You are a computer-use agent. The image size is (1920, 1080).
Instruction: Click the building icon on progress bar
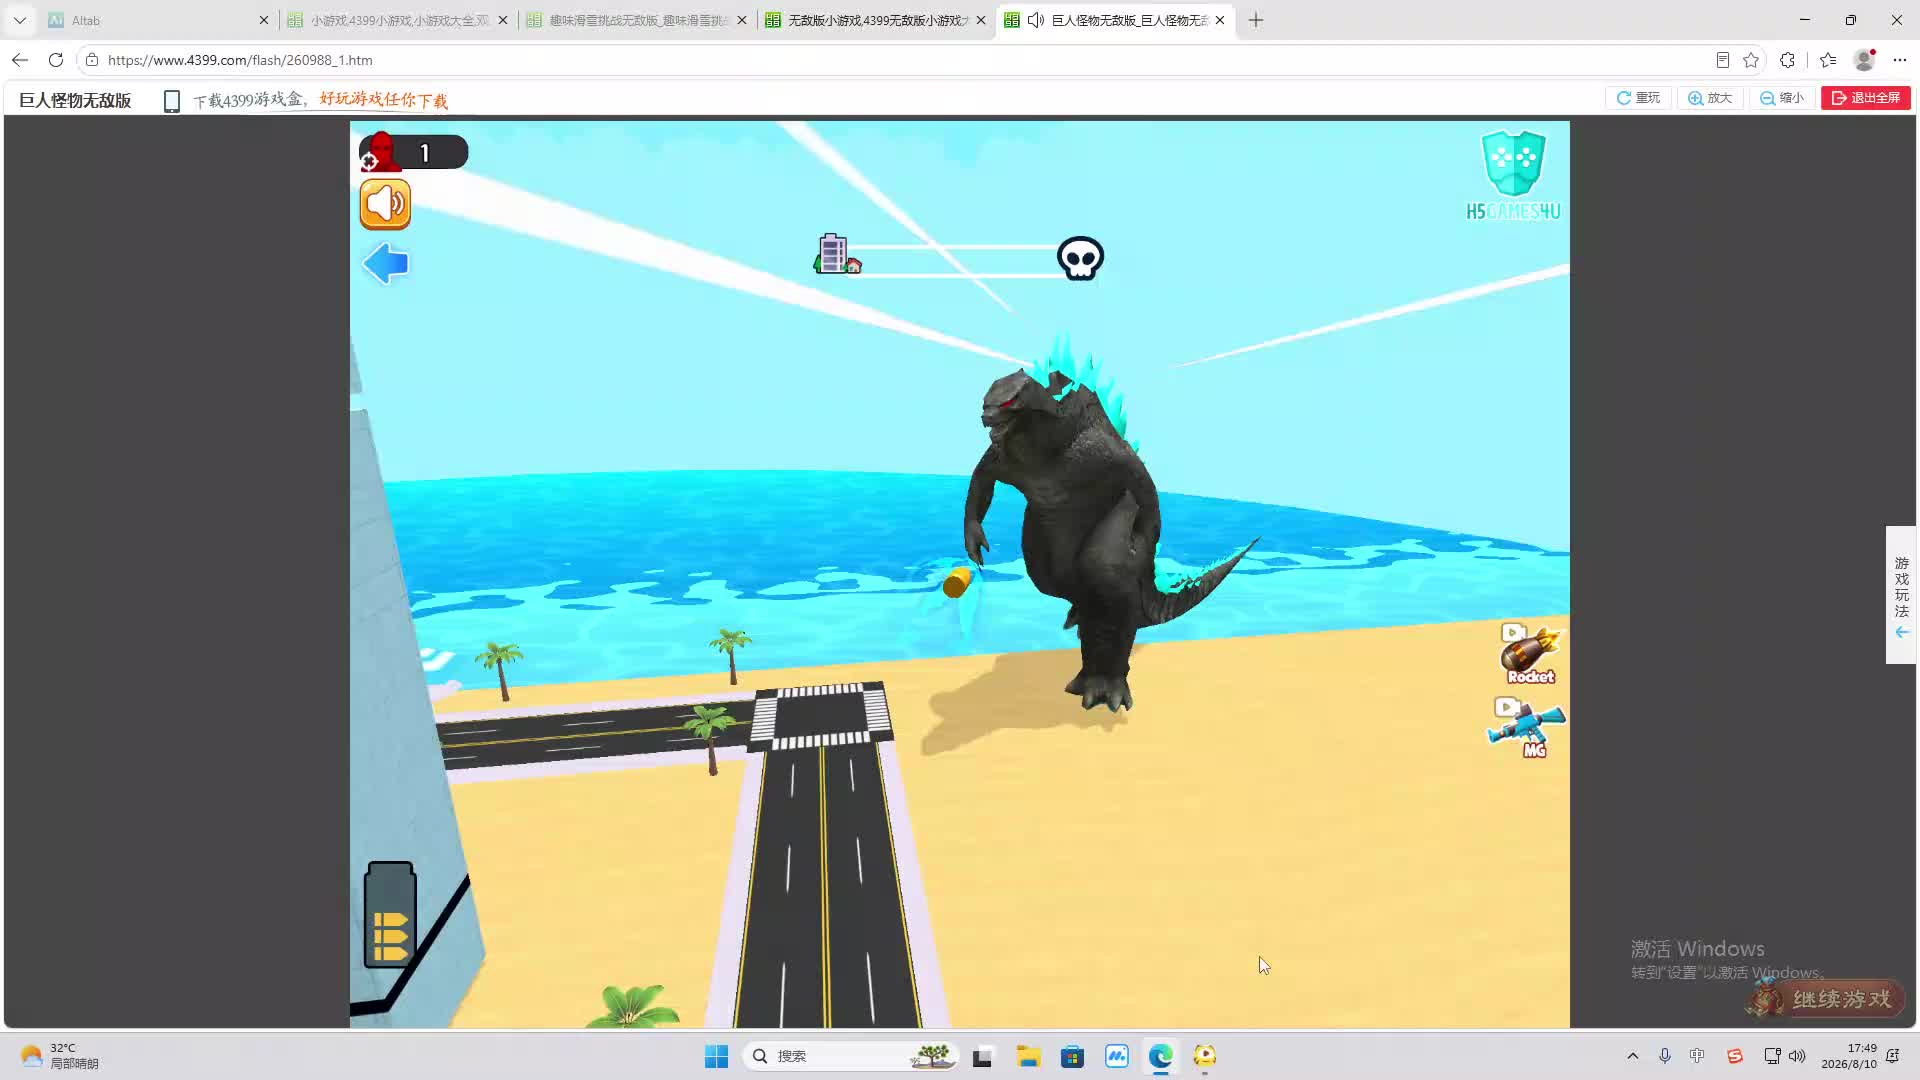click(837, 254)
